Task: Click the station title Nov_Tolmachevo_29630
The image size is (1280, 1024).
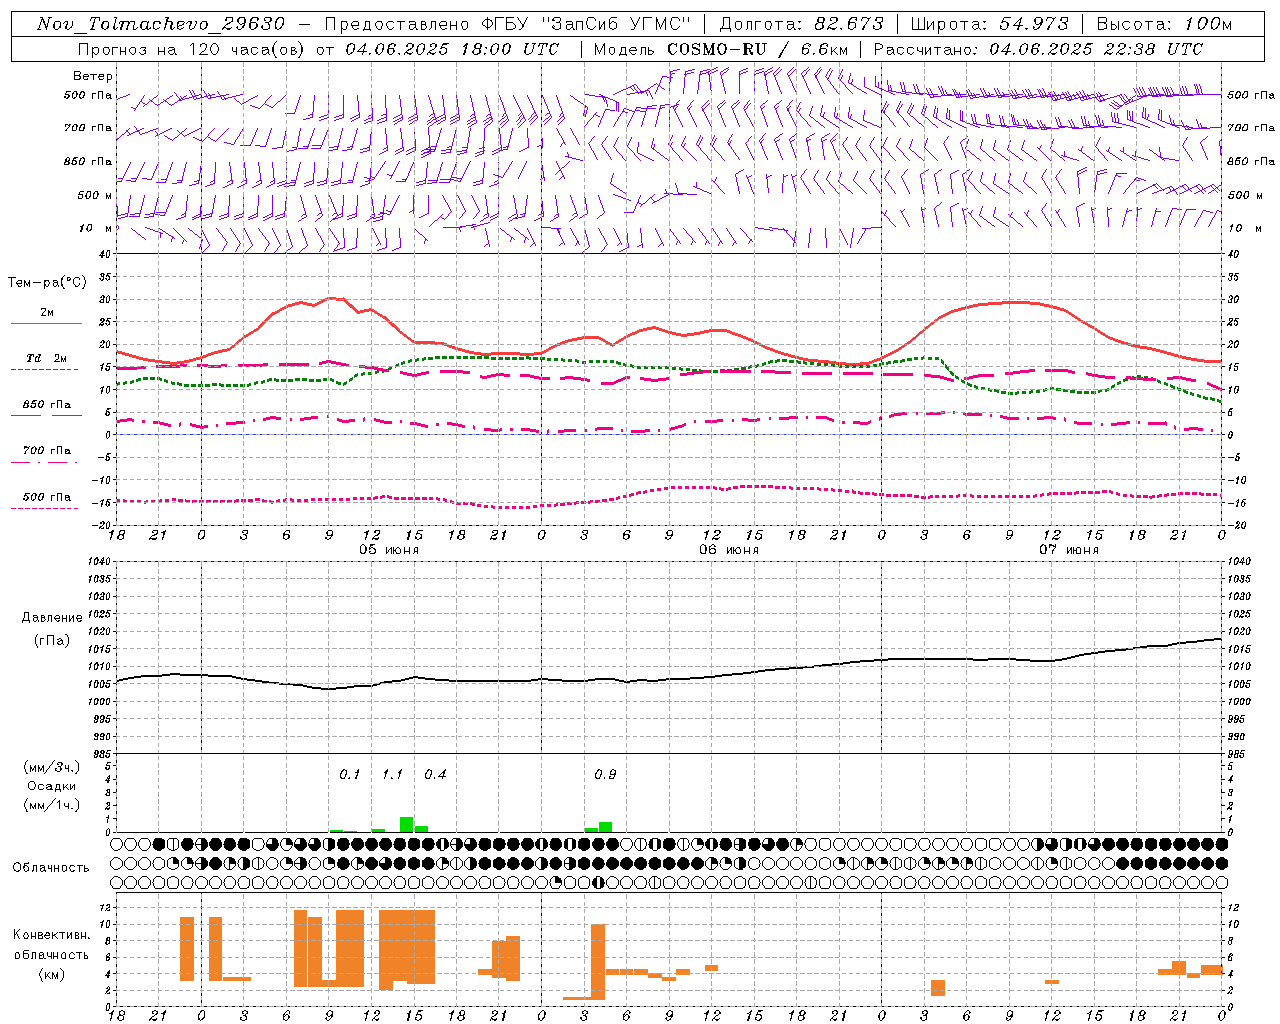Action: 161,24
